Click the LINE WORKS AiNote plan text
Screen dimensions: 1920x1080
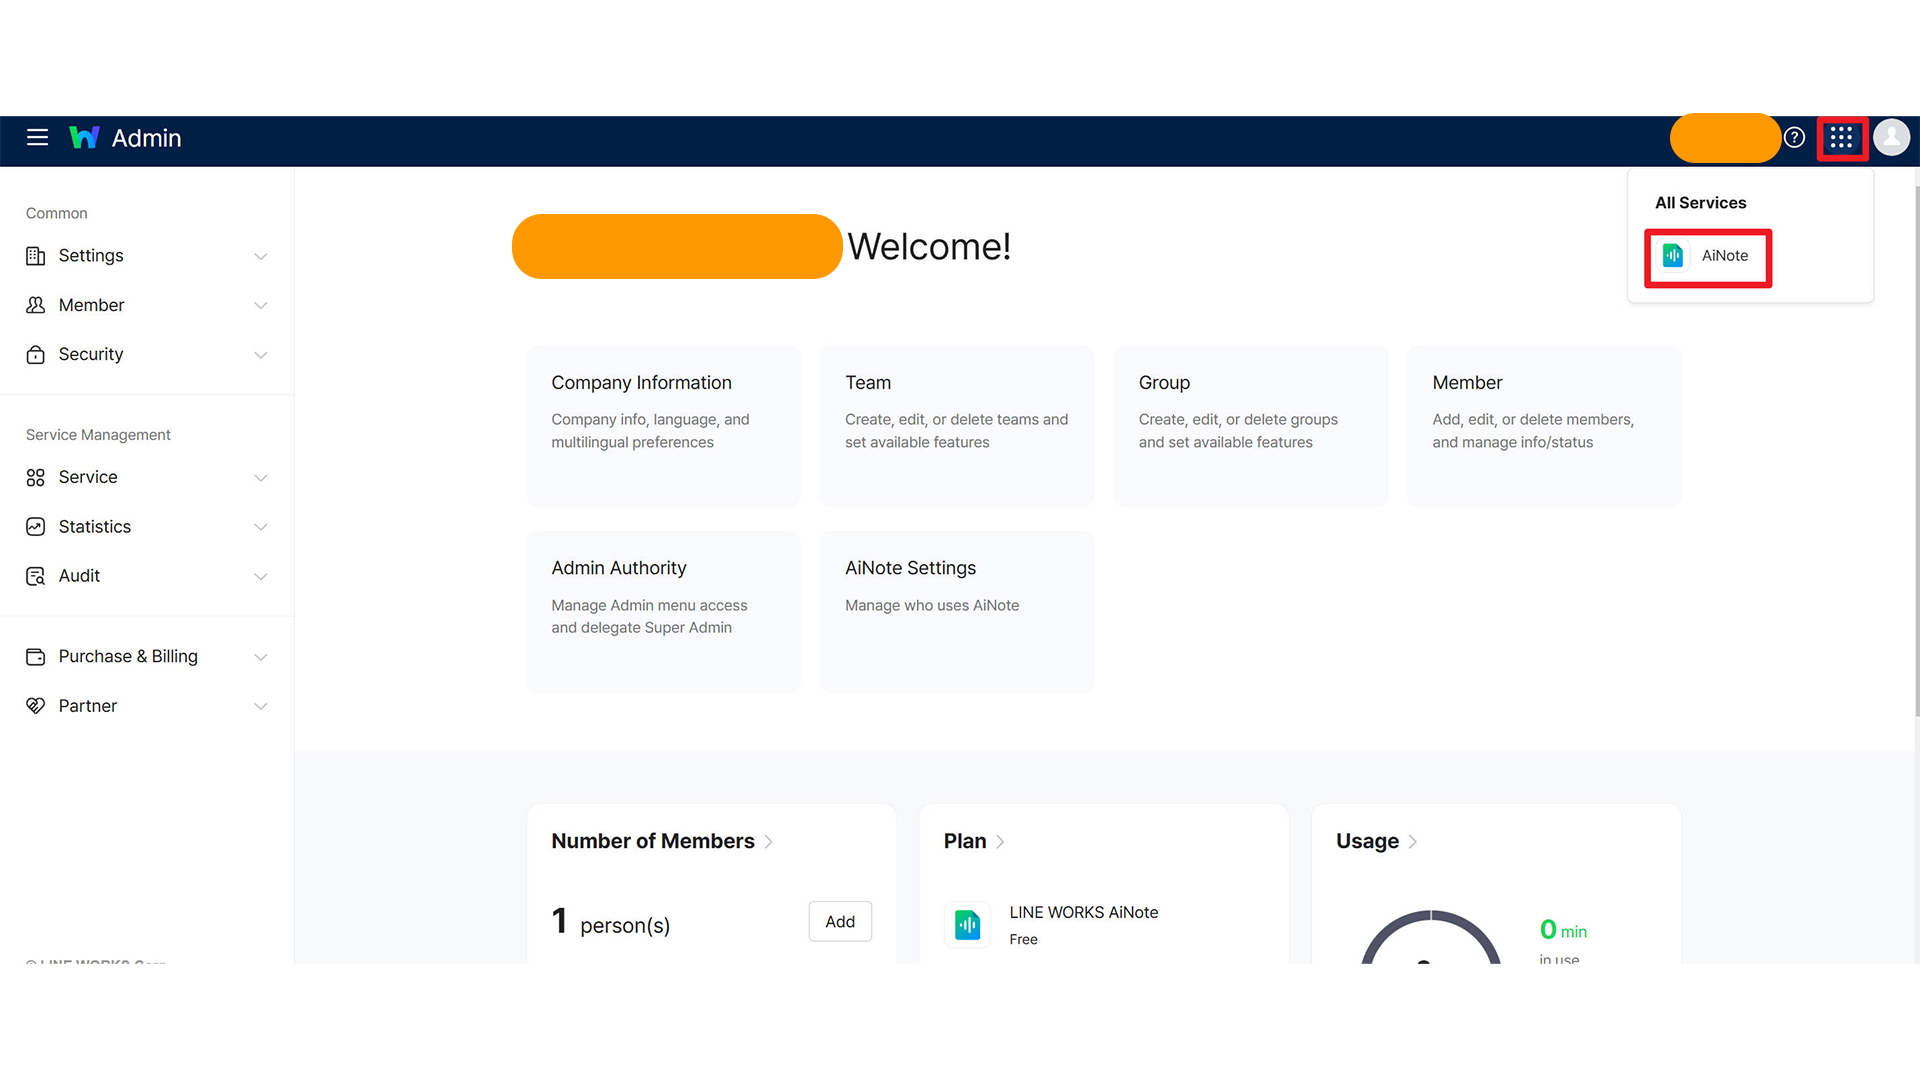pos(1084,913)
